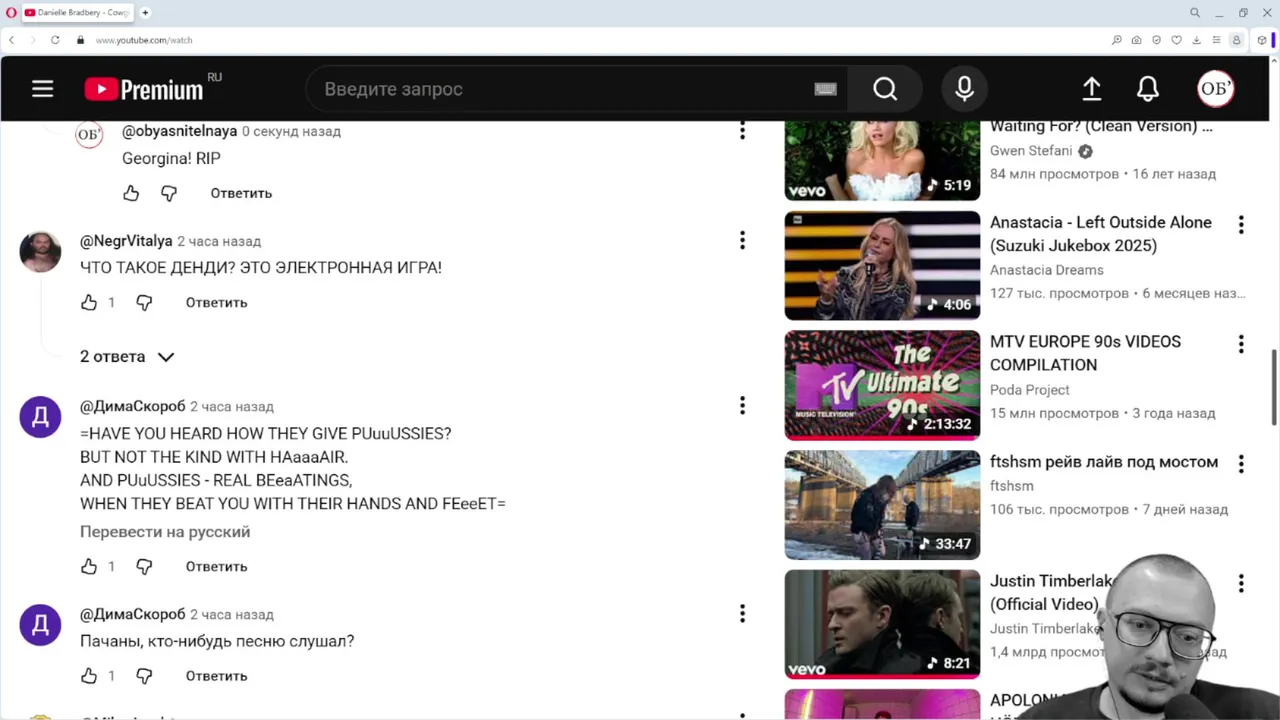Switch to Danielle Bradbery tab
This screenshot has width=1280, height=720.
77,13
